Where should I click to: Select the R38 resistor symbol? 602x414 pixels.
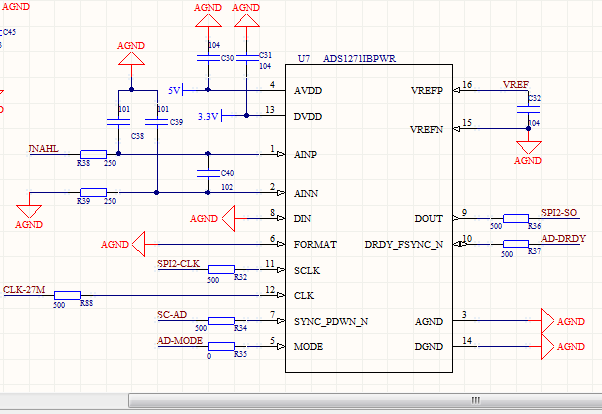tap(93, 154)
